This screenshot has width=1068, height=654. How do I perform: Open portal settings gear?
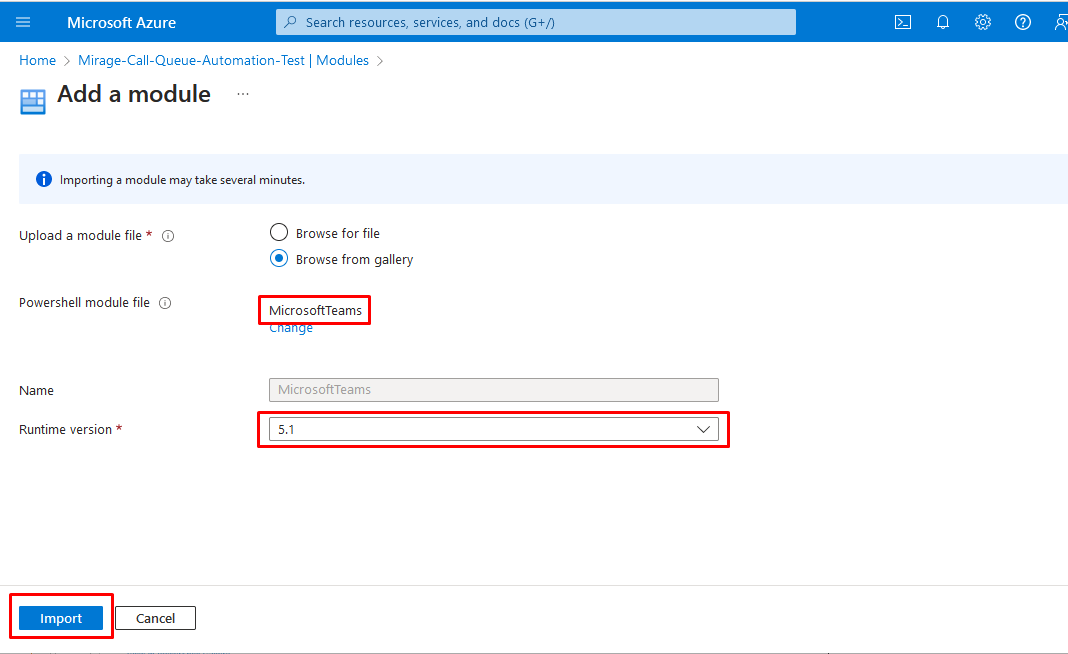pyautogui.click(x=982, y=22)
